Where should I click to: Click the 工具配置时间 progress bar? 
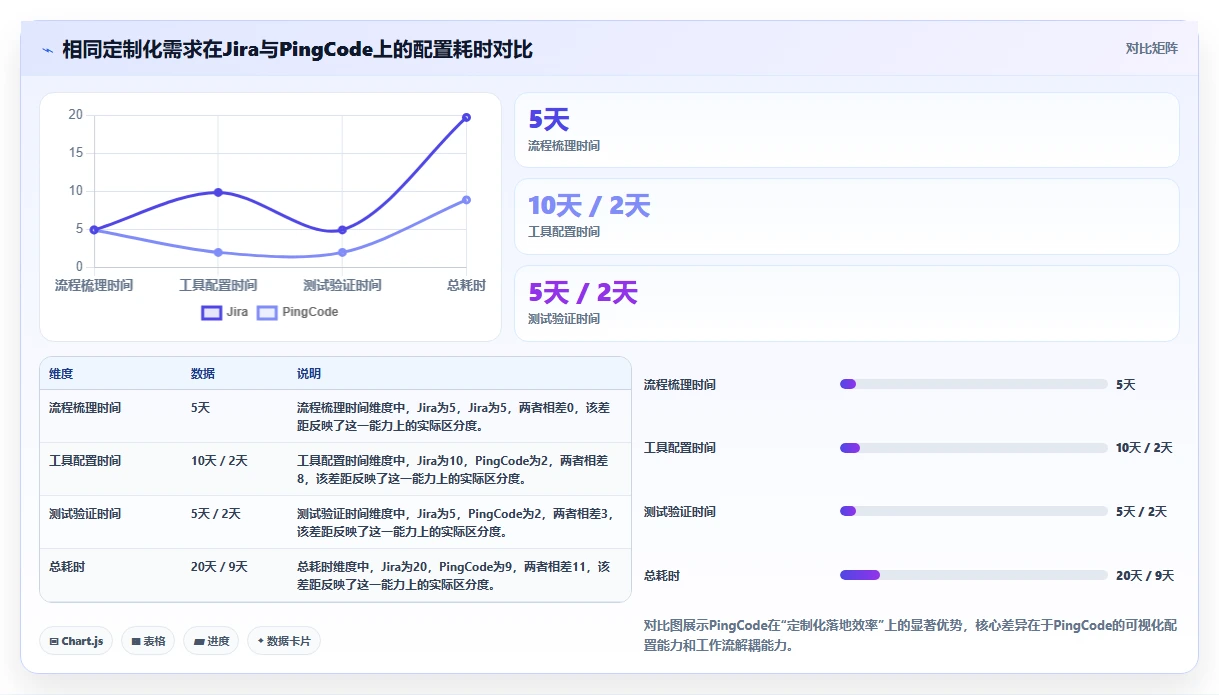coord(974,448)
